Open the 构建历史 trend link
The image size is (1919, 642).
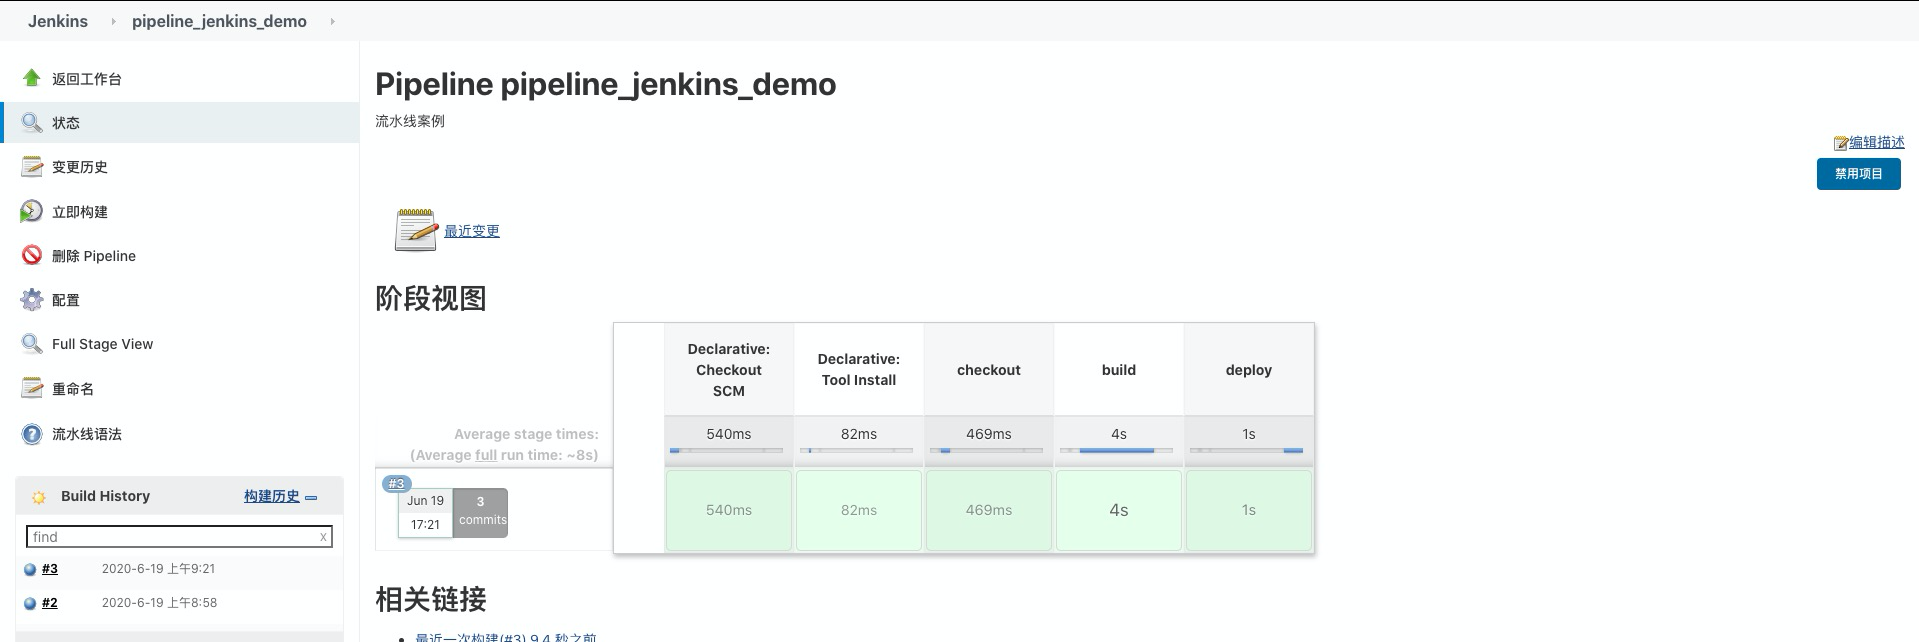coord(272,496)
